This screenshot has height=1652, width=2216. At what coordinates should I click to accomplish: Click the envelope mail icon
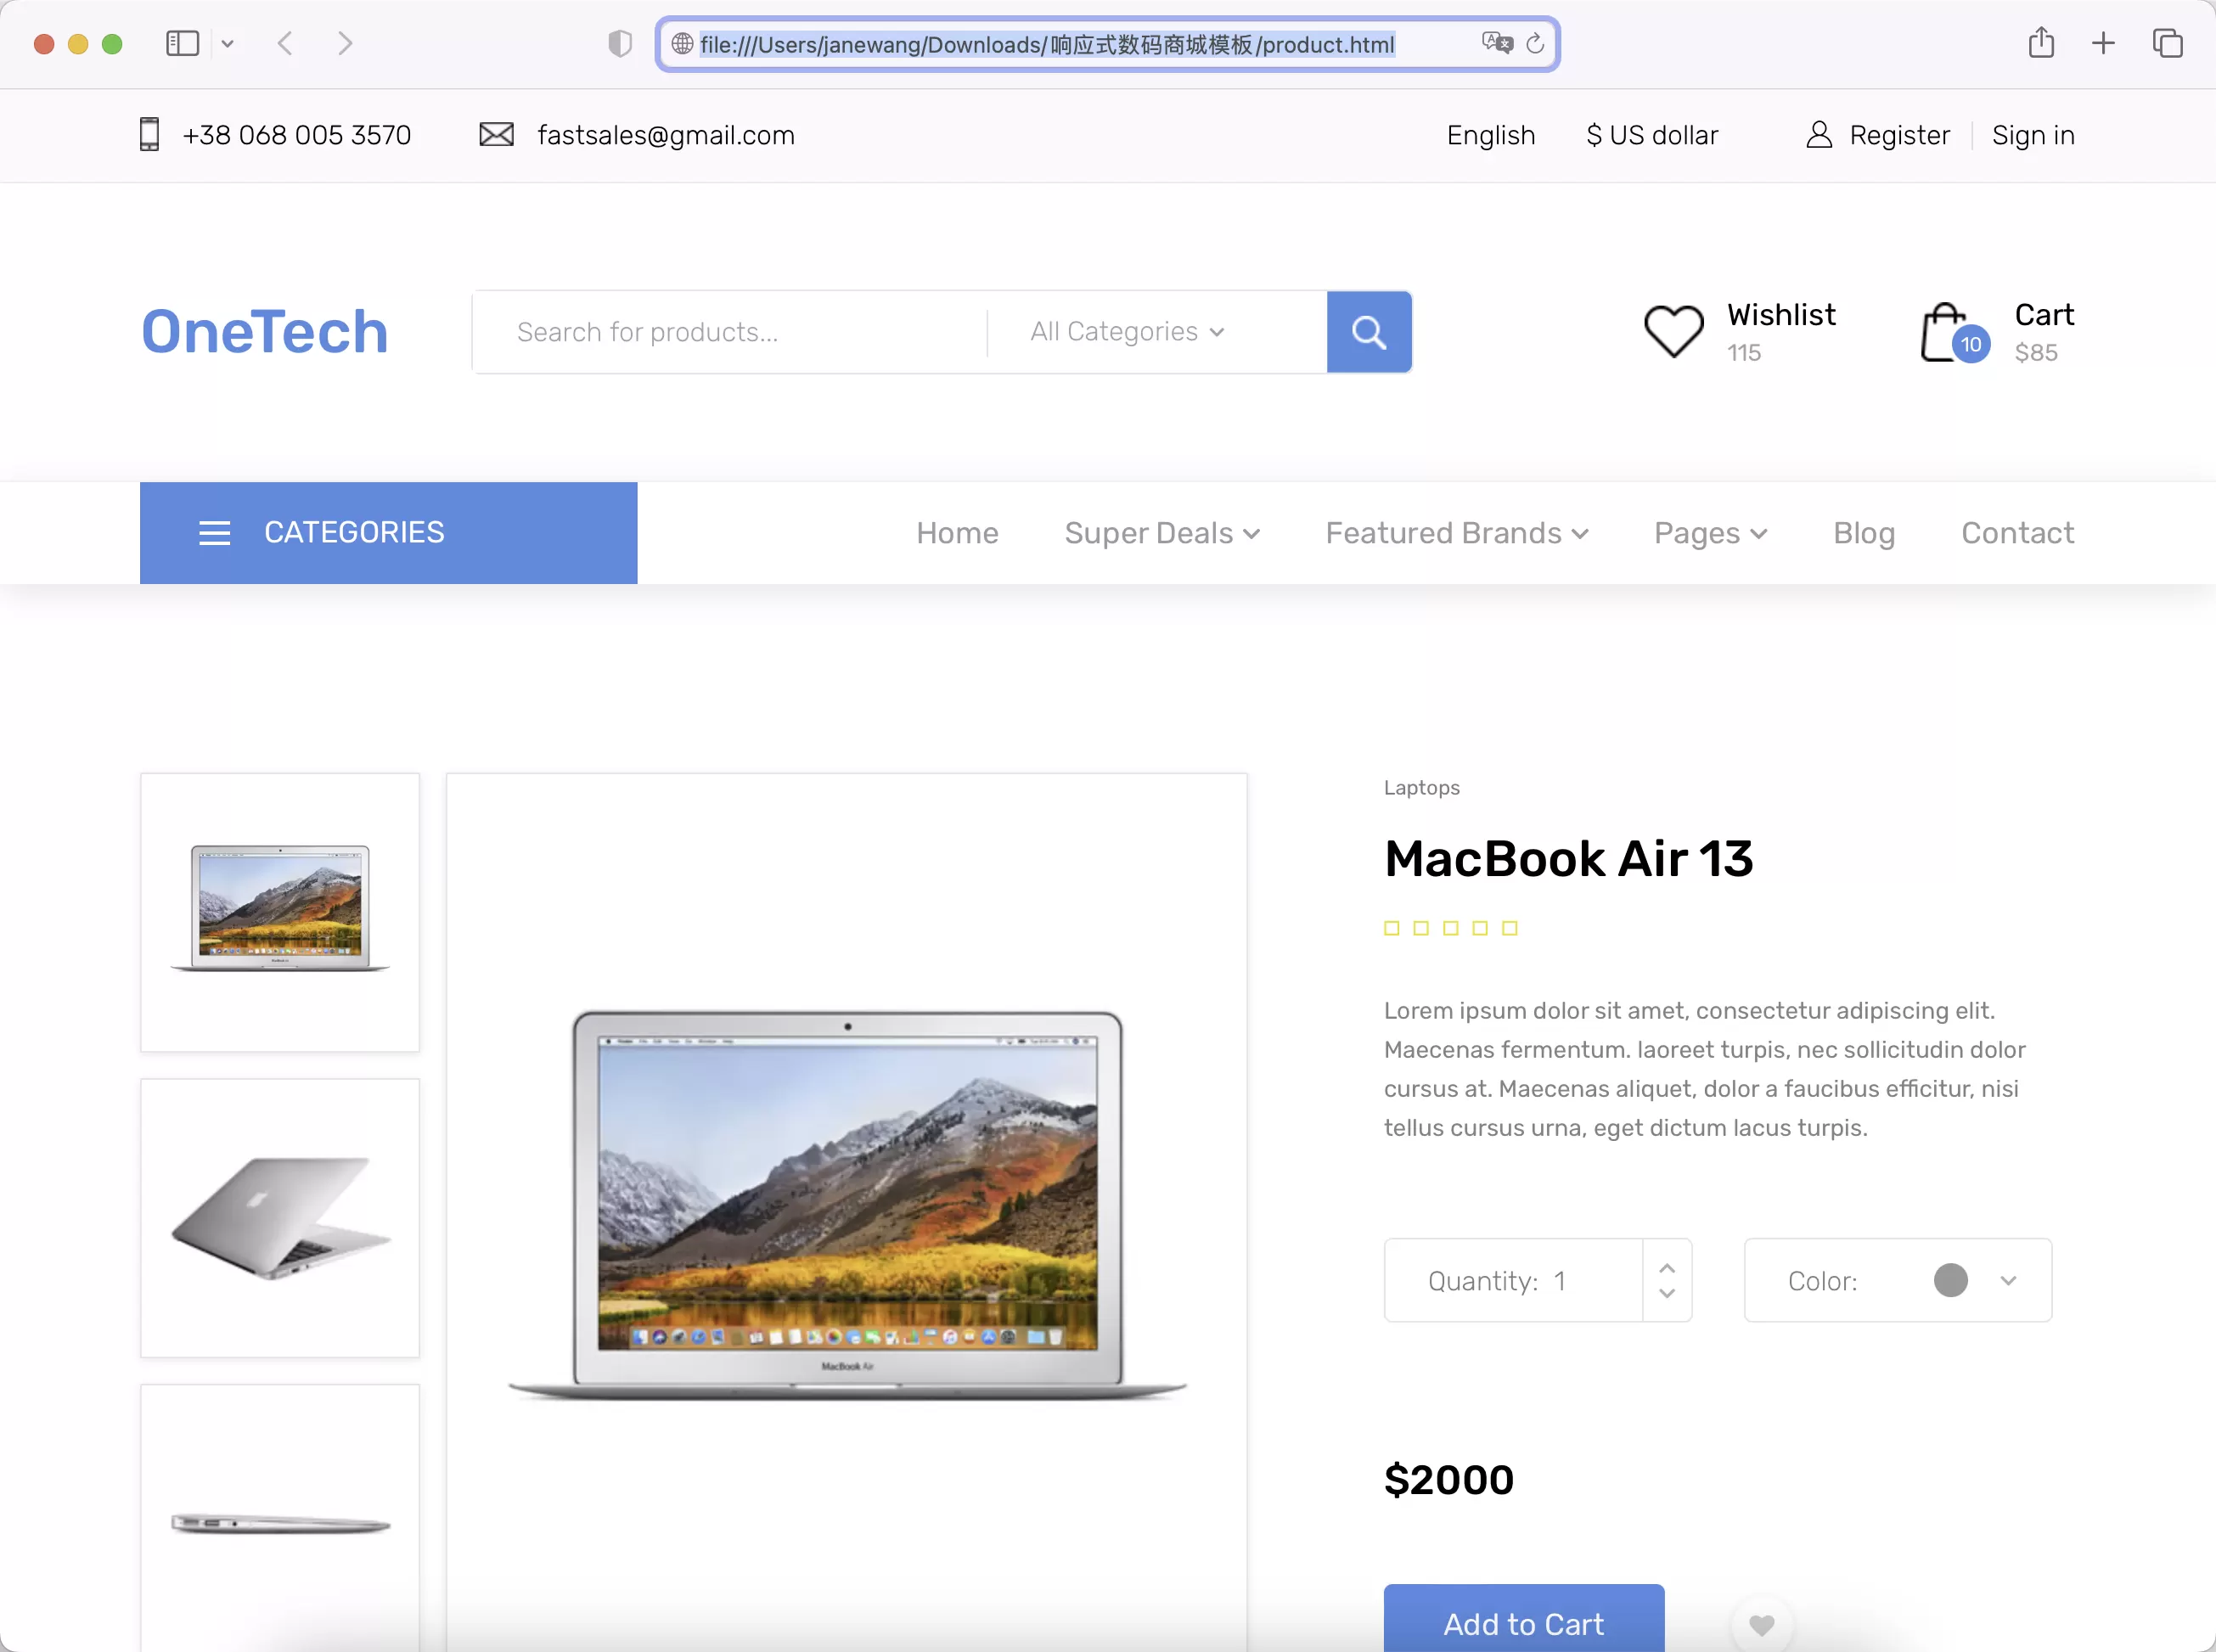click(x=496, y=134)
